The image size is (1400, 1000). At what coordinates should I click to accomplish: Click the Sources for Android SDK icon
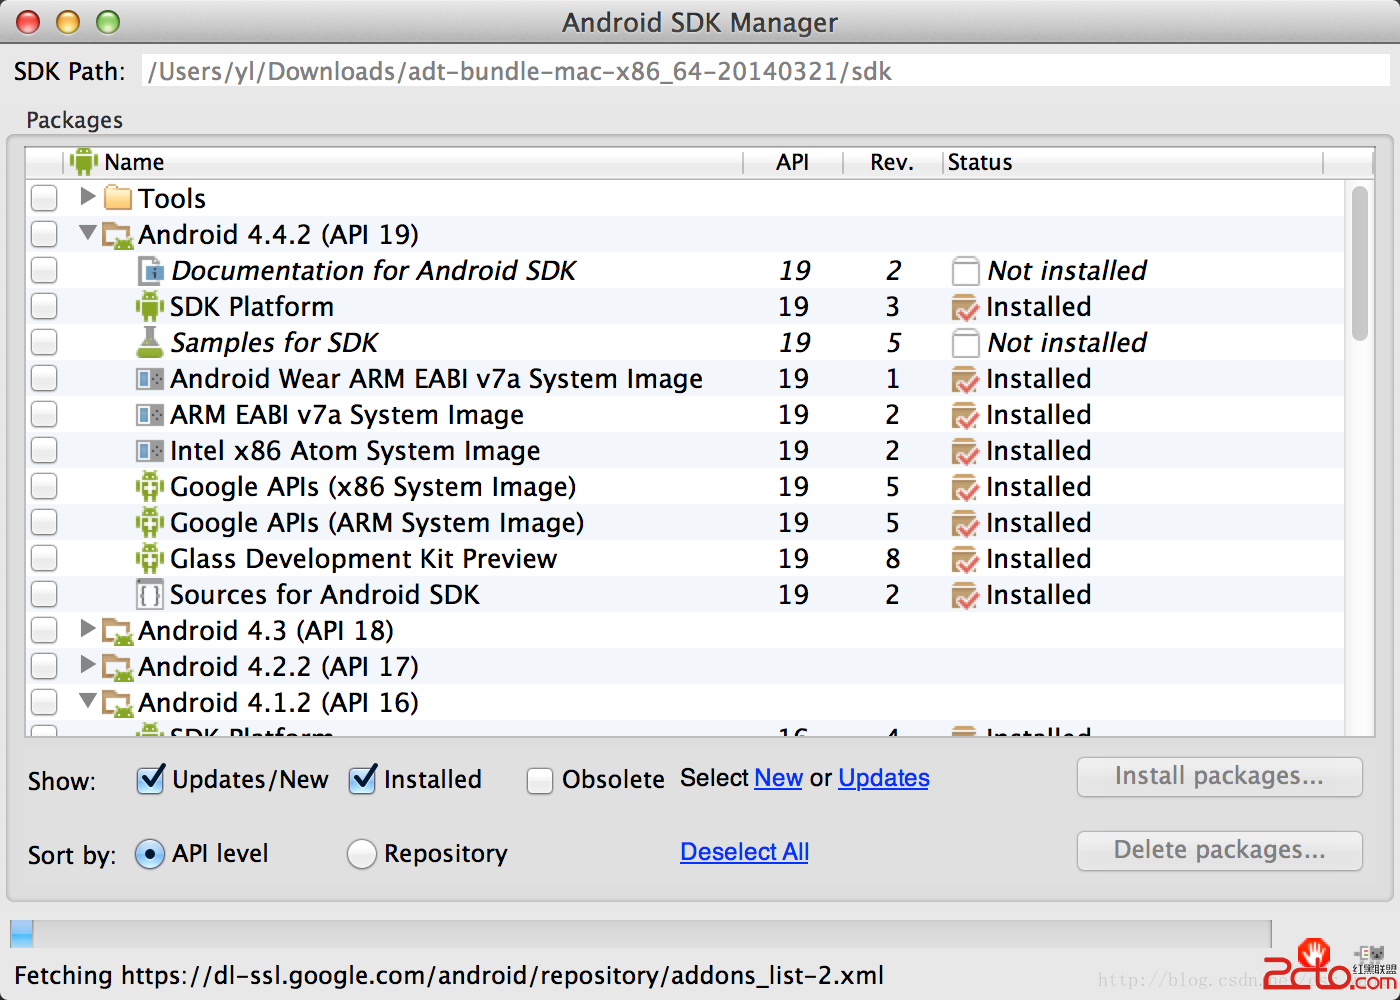click(150, 595)
